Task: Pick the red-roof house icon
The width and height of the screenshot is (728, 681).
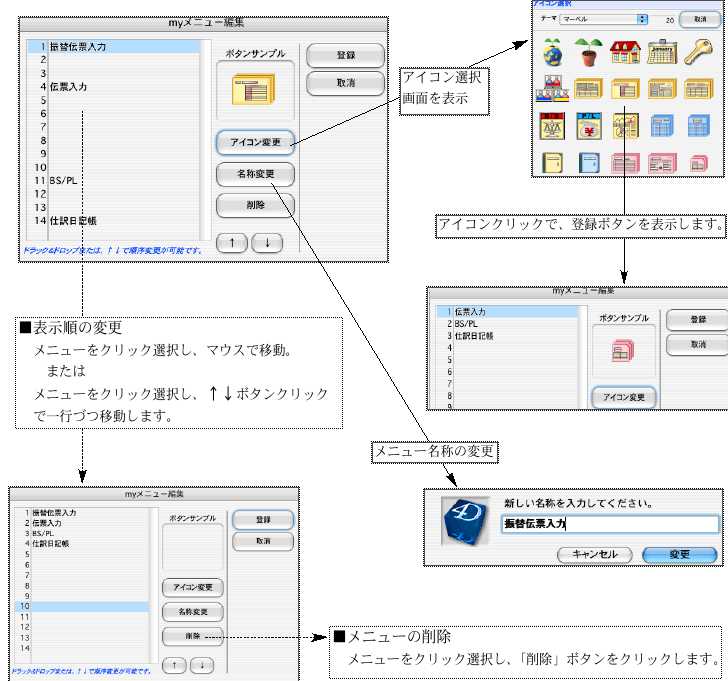Action: coord(625,53)
